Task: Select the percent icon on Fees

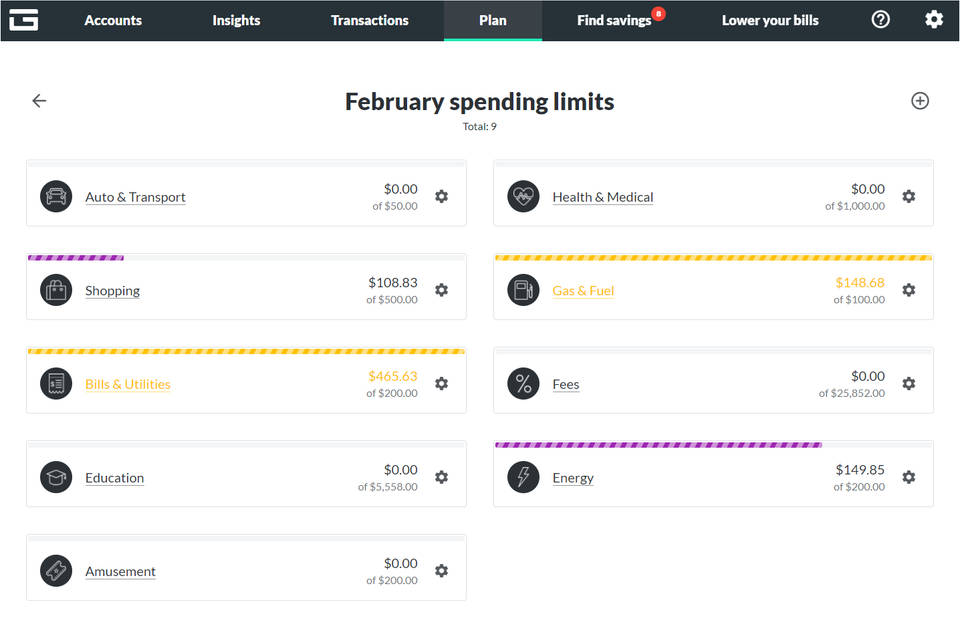Action: (x=523, y=383)
